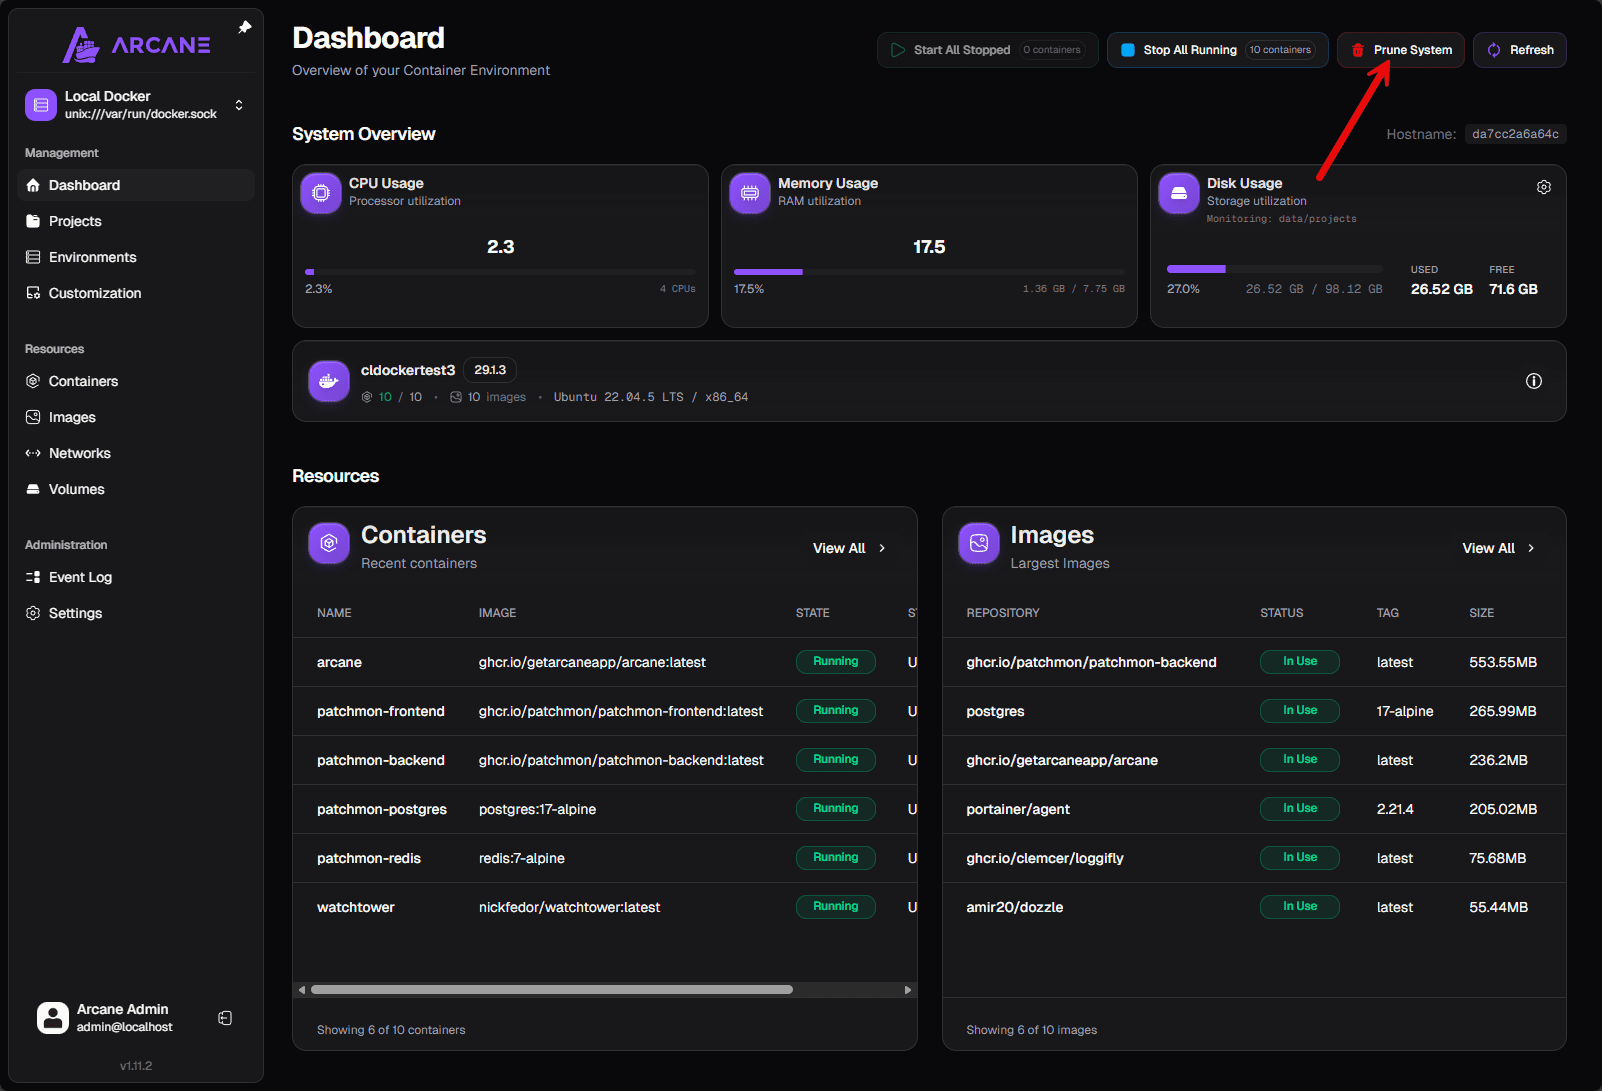Open the Networks section in sidebar

(79, 453)
